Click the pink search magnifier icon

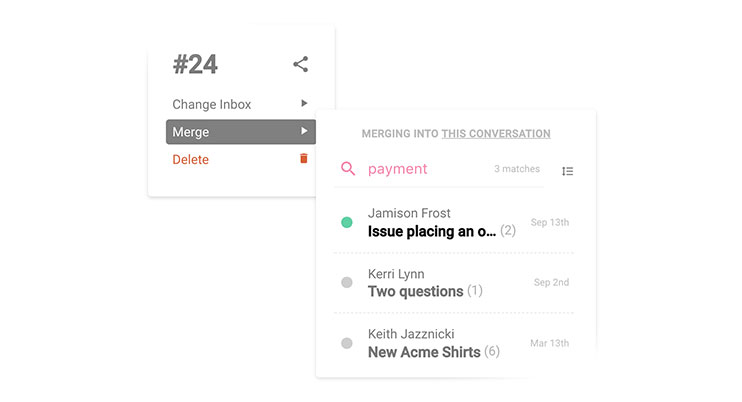point(348,168)
